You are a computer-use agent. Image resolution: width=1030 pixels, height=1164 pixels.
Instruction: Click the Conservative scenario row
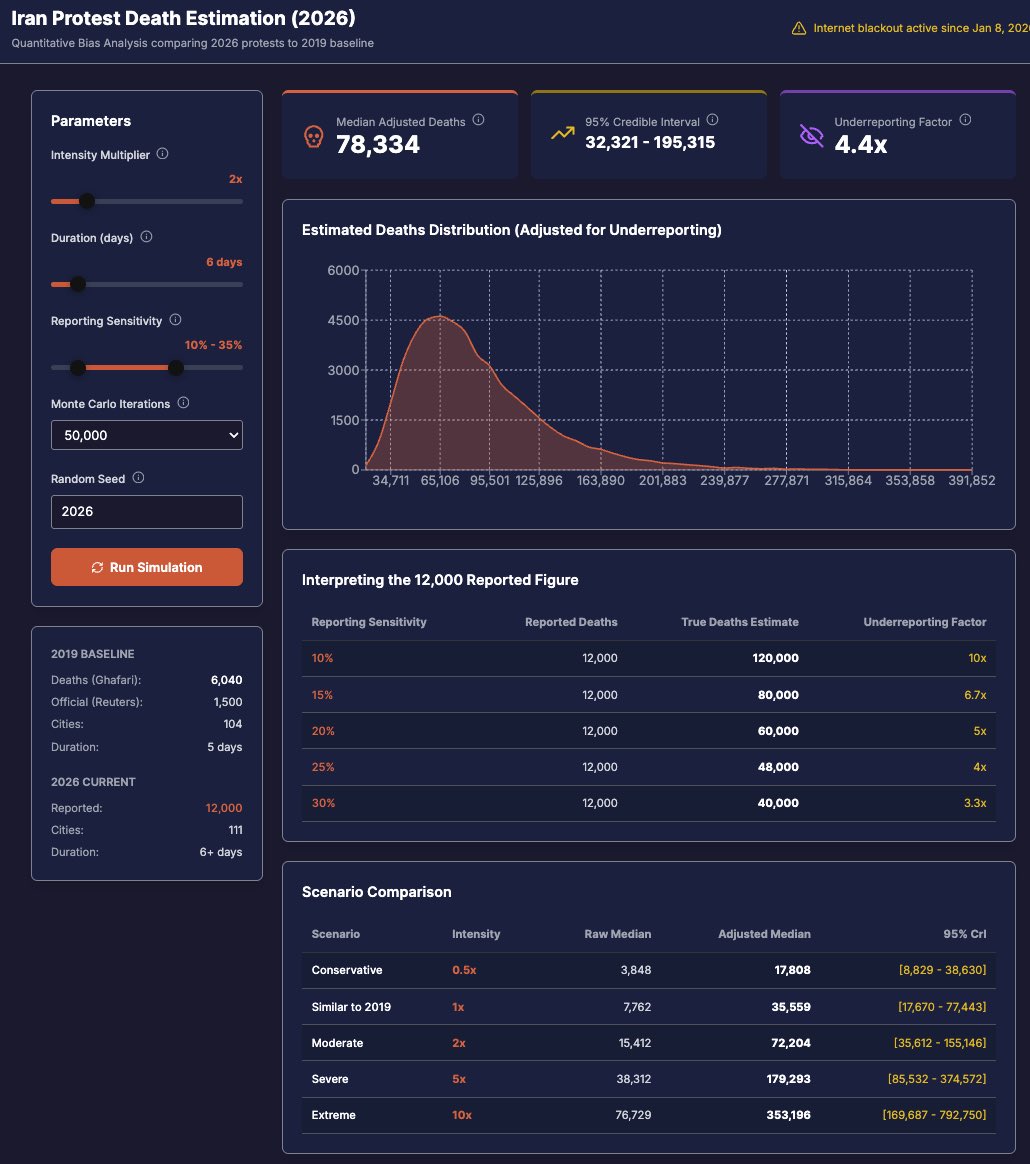click(648, 970)
